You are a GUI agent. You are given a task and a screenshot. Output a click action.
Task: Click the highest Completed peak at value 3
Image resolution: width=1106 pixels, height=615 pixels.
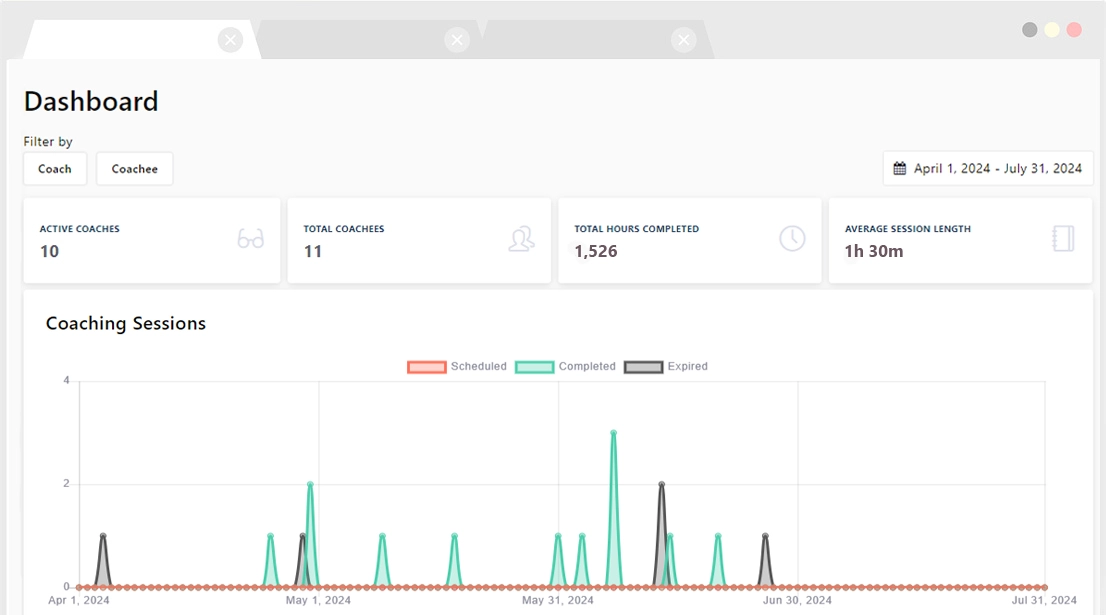[613, 433]
